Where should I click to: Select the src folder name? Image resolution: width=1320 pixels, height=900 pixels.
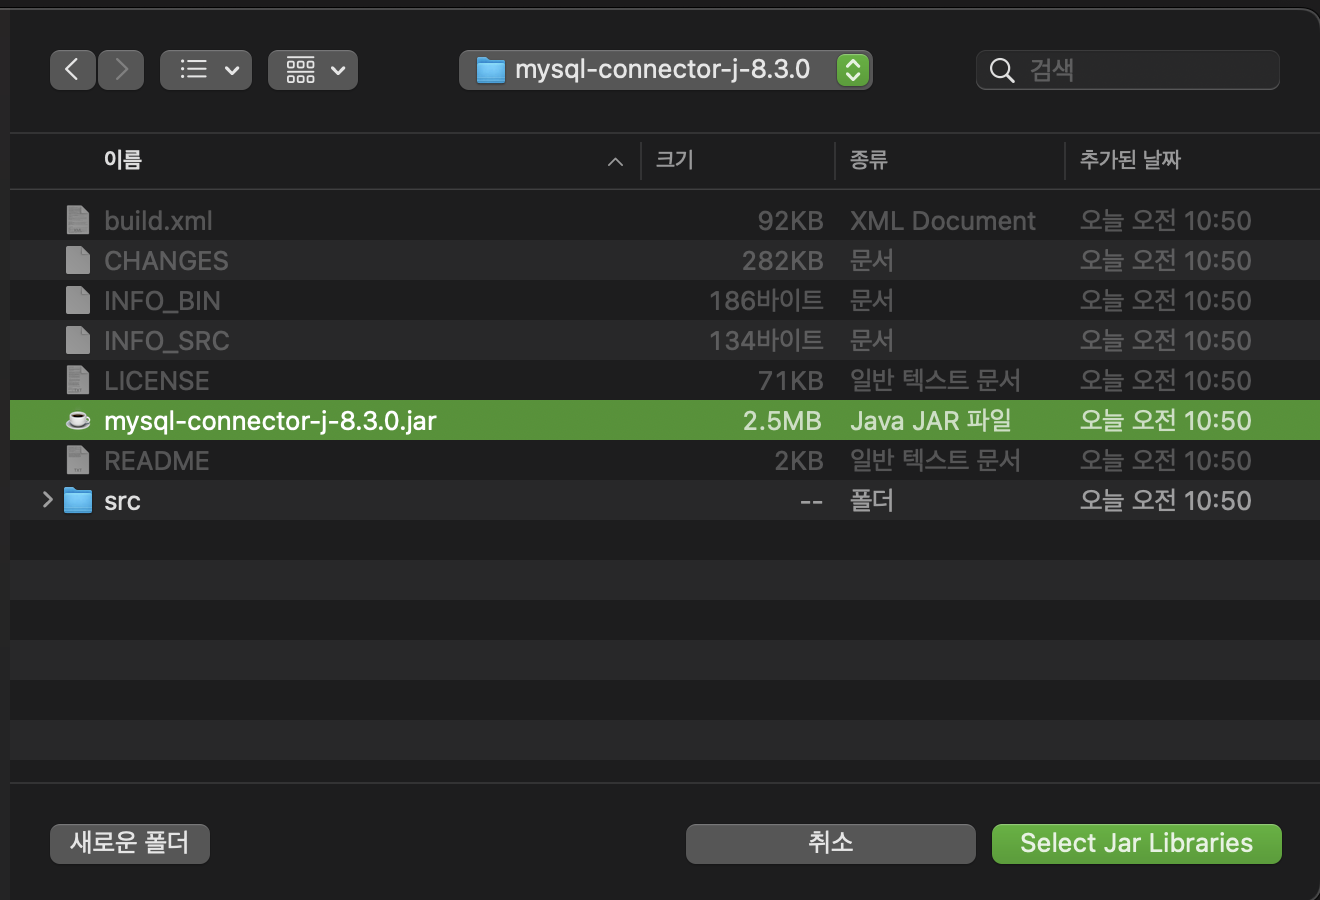pos(122,501)
